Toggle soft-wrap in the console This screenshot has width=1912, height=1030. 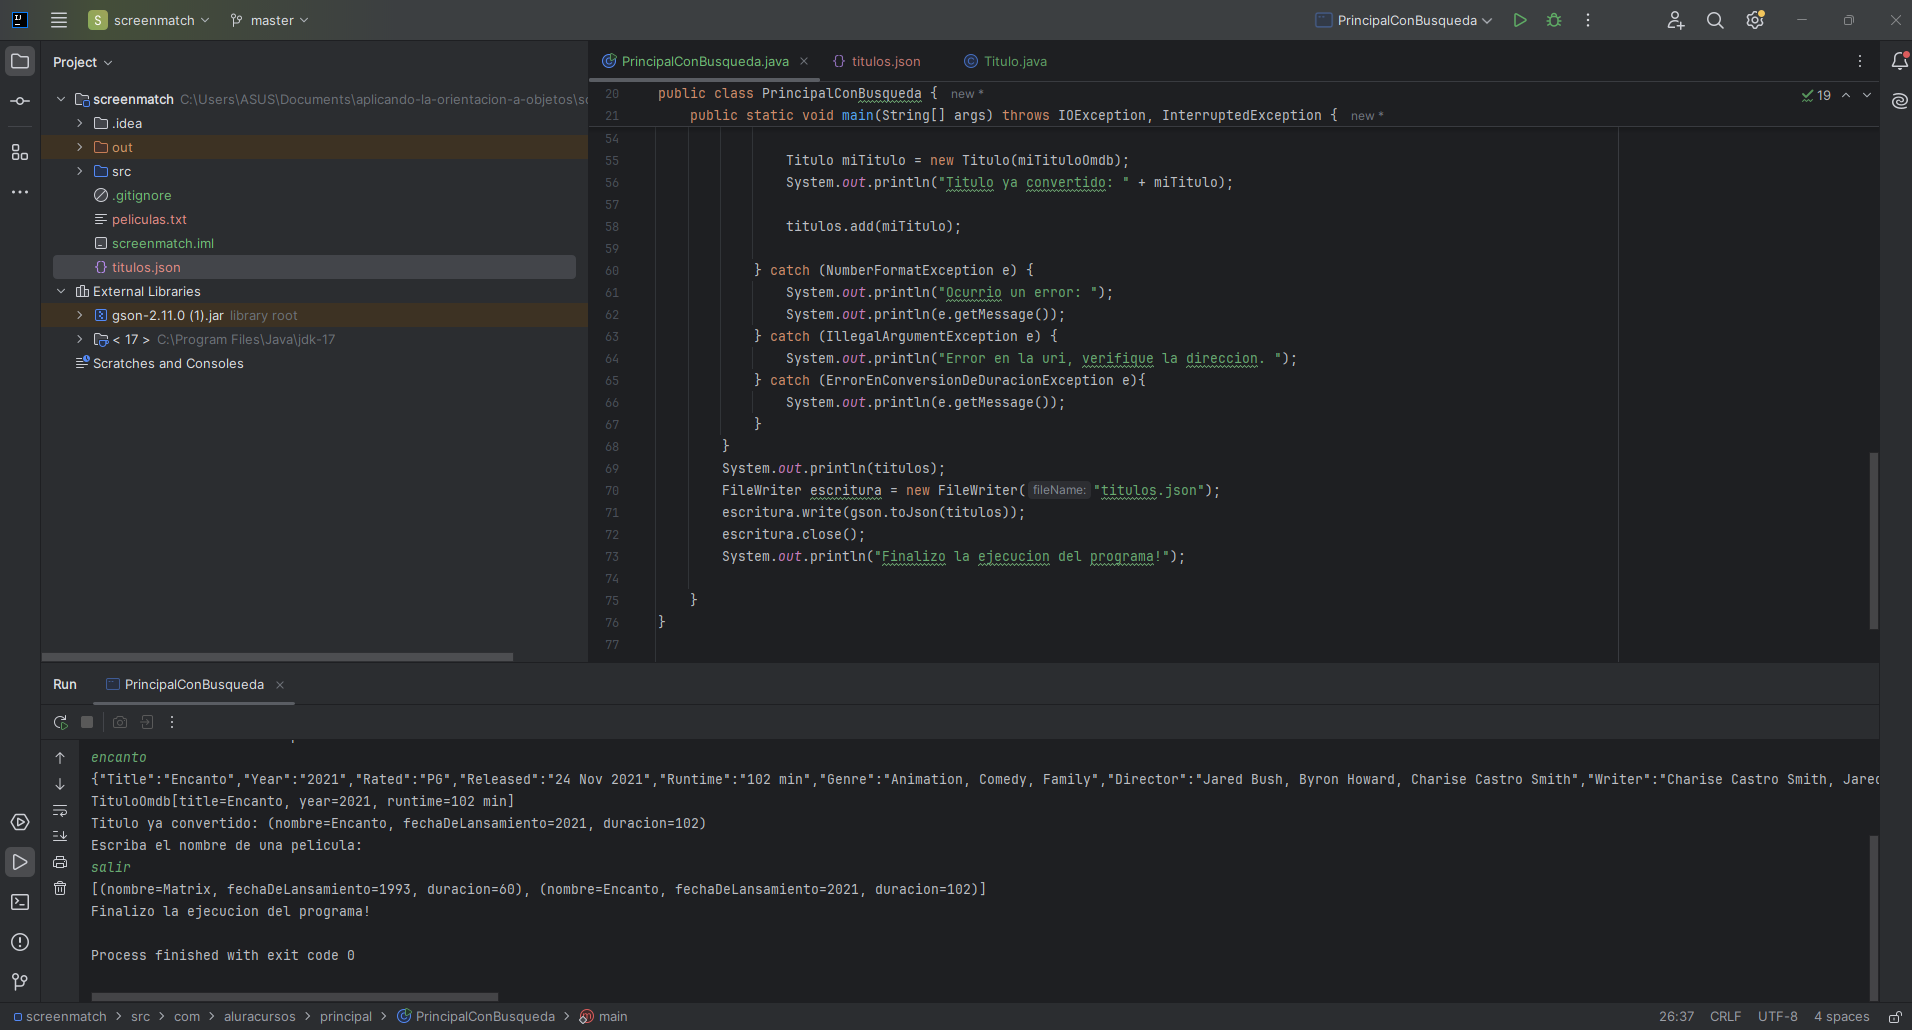[60, 810]
